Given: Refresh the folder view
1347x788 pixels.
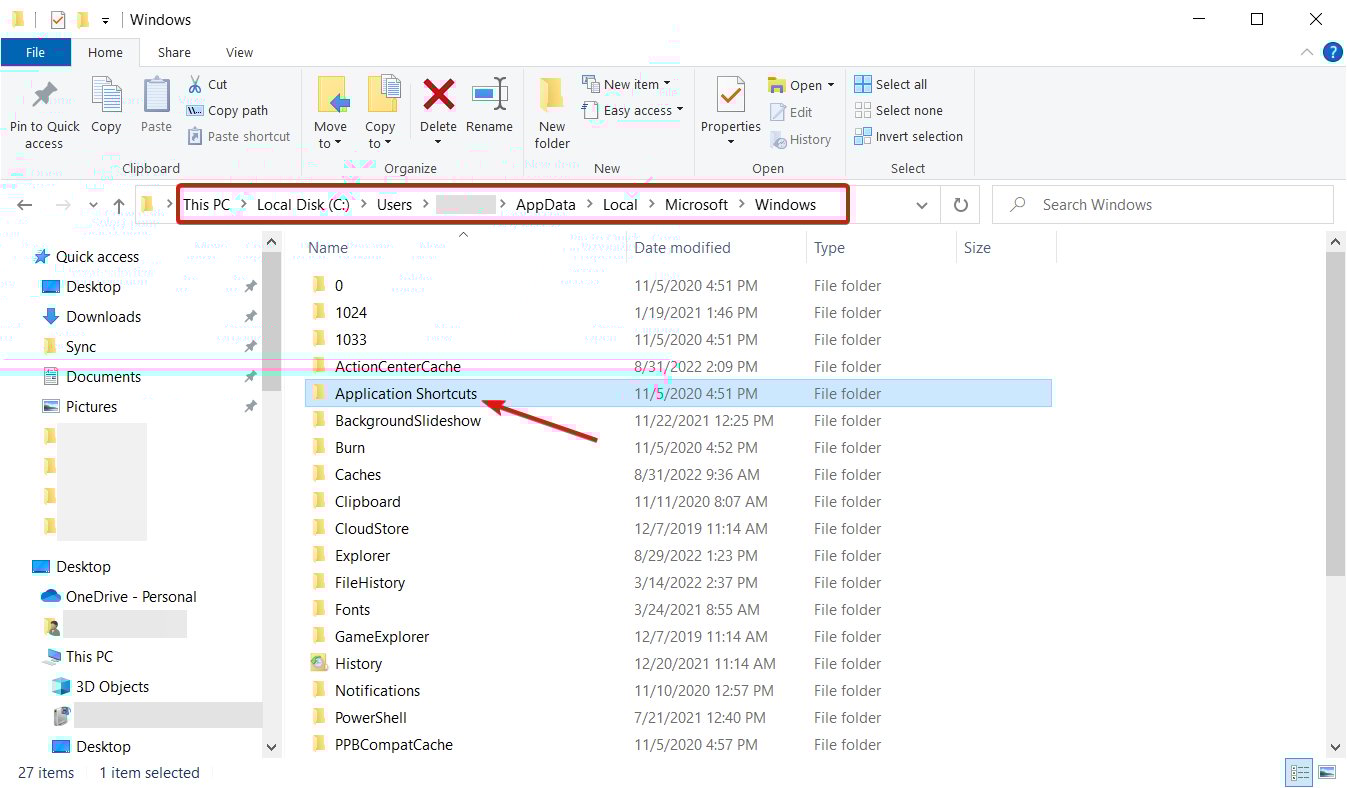Looking at the screenshot, I should (x=960, y=205).
